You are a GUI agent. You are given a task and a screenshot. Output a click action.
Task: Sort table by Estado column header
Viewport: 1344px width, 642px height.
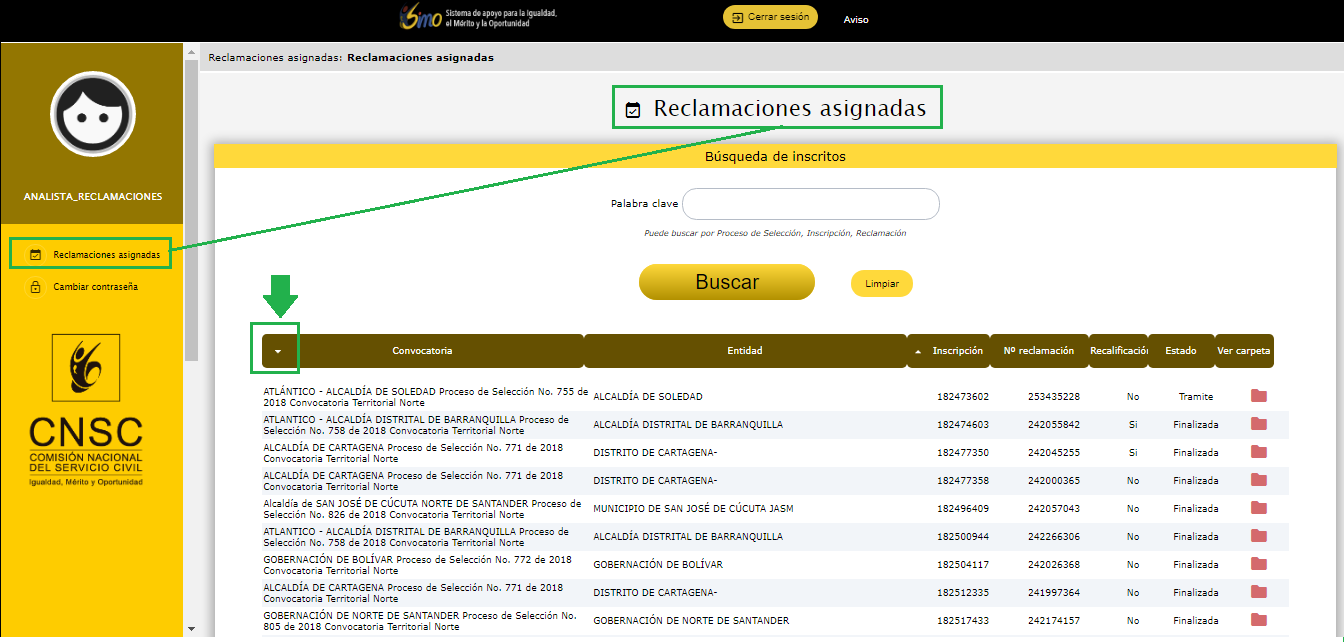(1180, 351)
